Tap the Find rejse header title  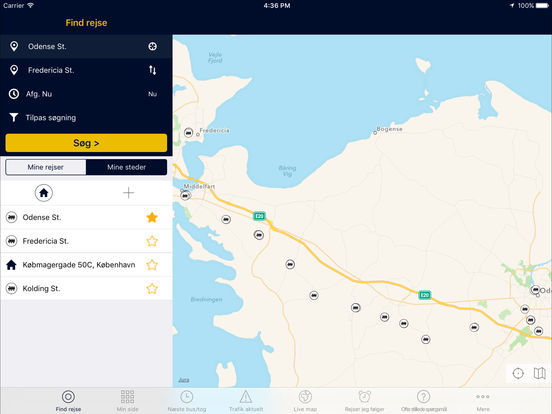coord(86,23)
